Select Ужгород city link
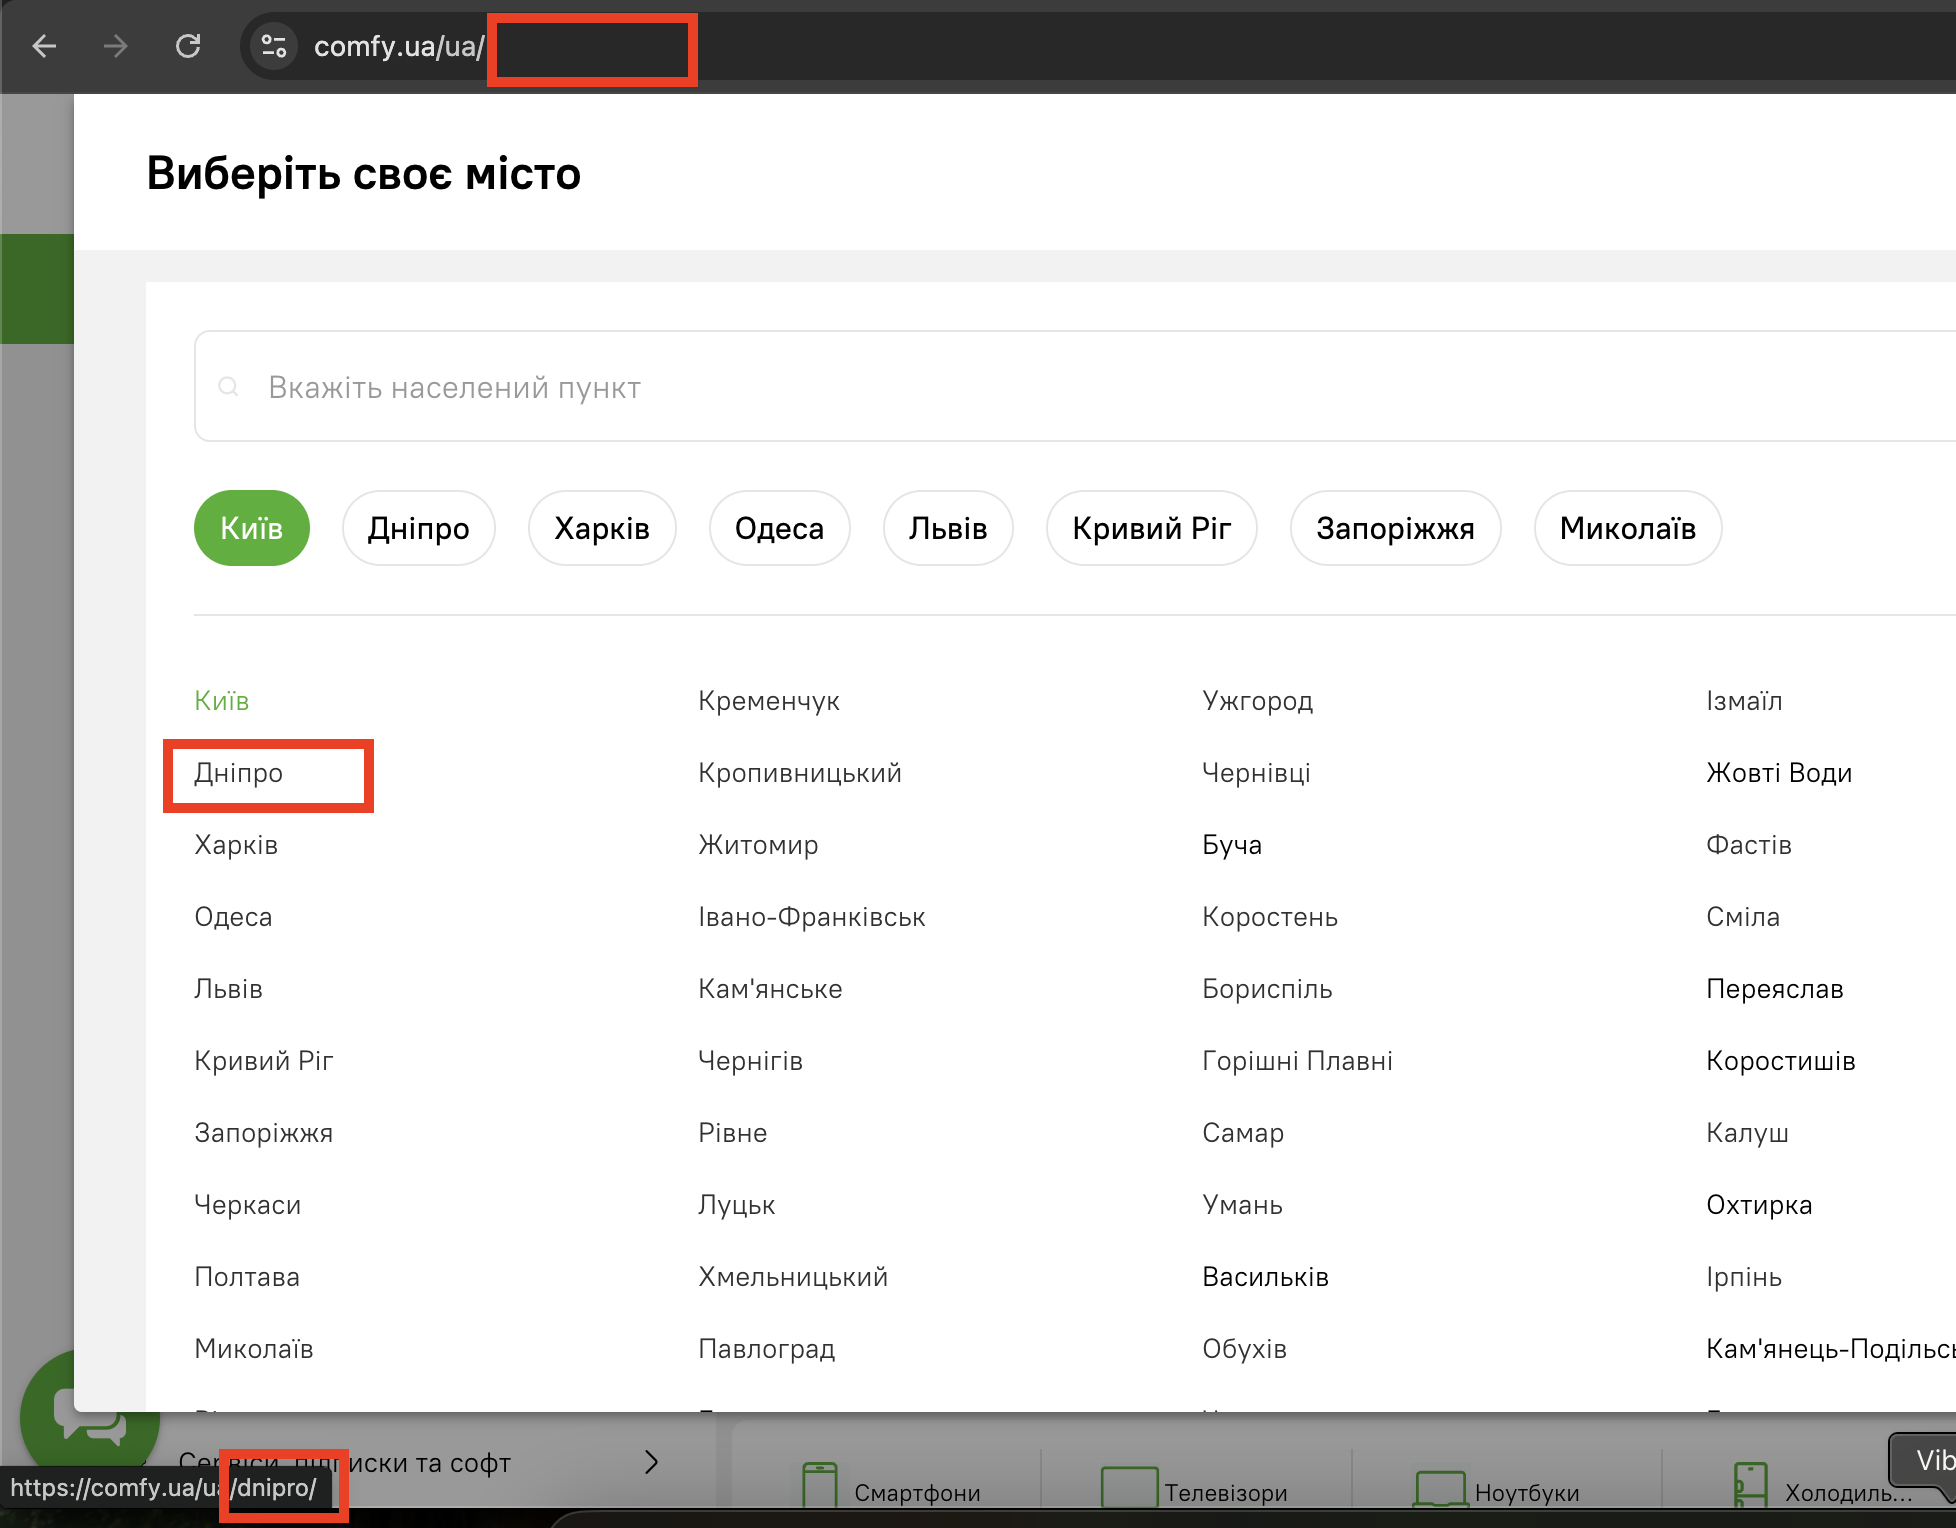Image resolution: width=1956 pixels, height=1528 pixels. click(1258, 701)
